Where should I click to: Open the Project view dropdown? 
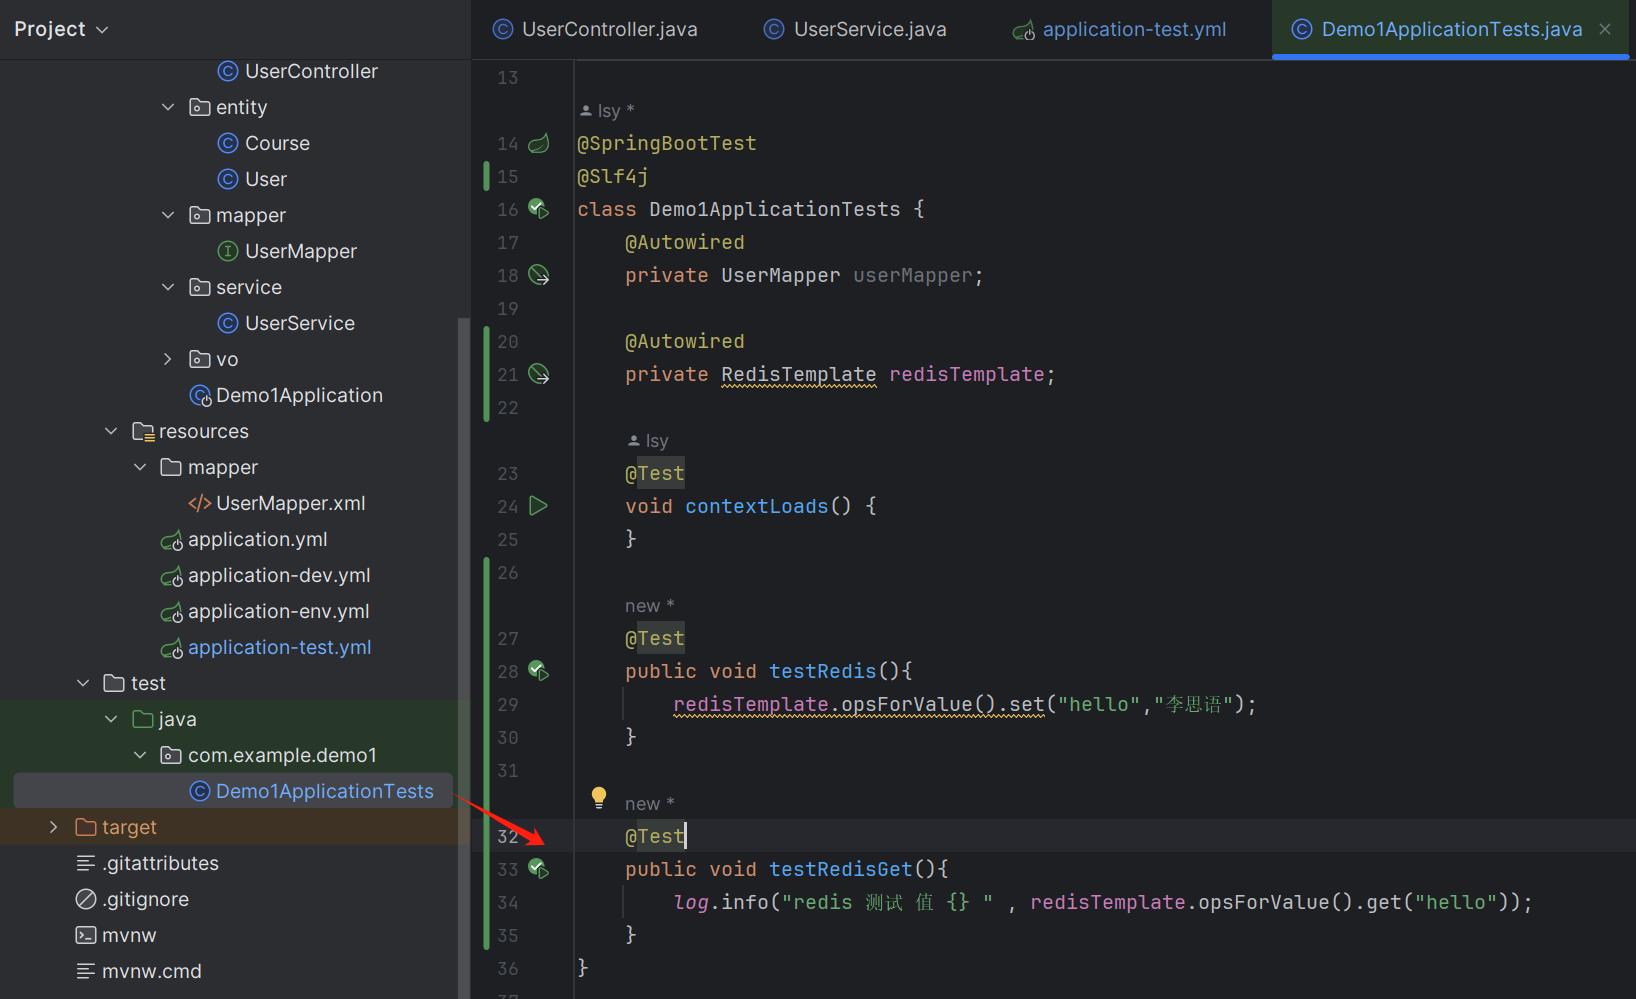[62, 29]
